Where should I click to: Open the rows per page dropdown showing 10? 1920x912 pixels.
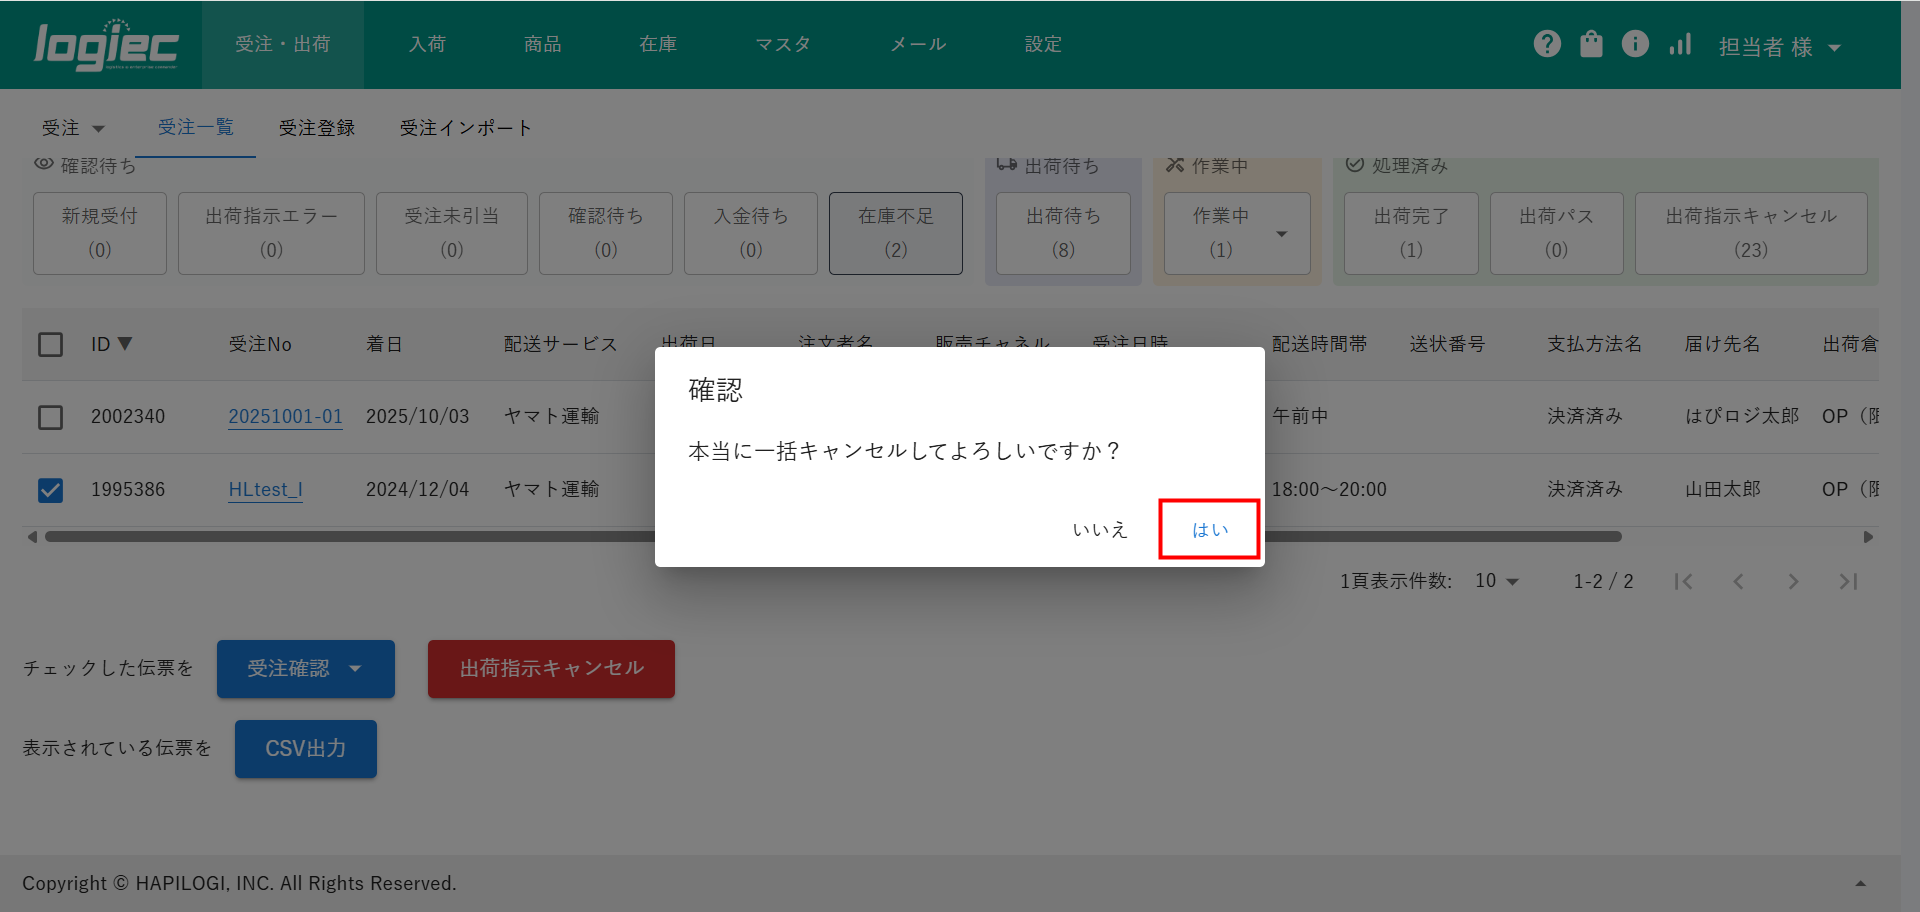tap(1497, 581)
